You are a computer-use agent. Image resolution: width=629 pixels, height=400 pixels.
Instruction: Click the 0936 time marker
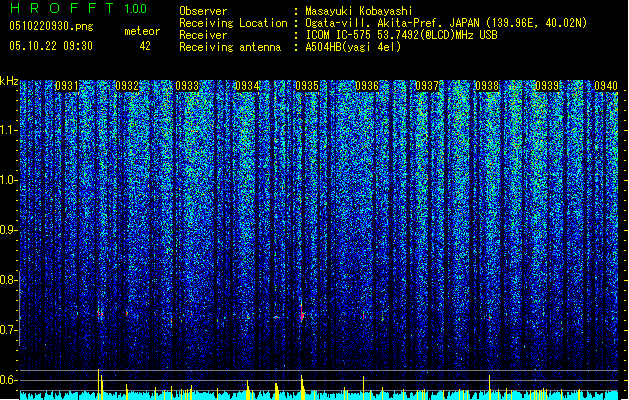[x=367, y=86]
